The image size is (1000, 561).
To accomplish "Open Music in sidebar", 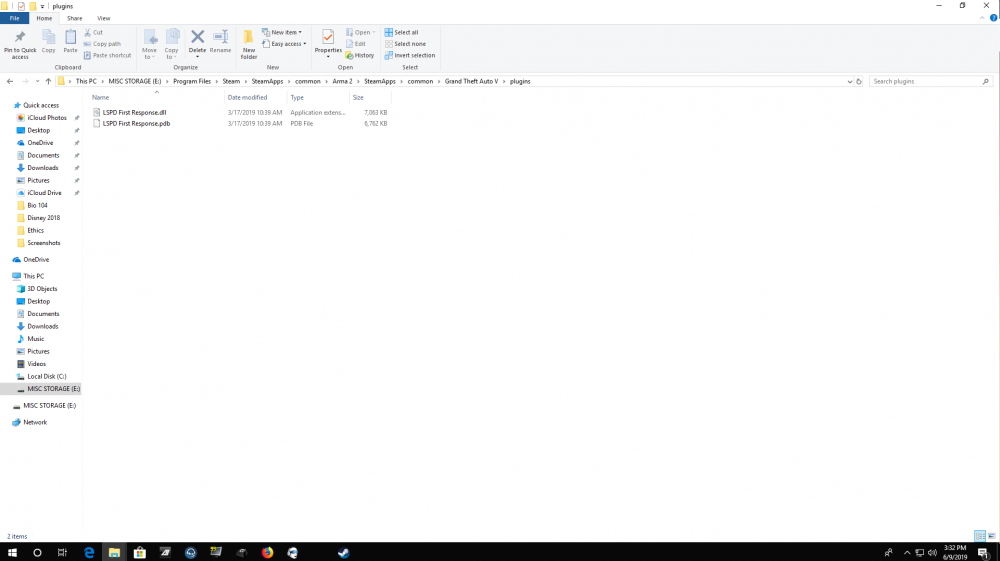I will 36,339.
